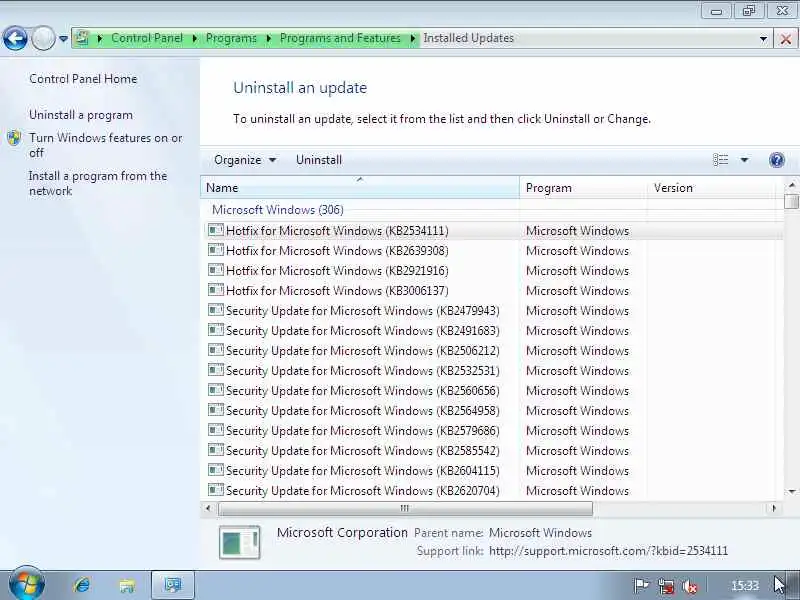Expand the arrow after Programs and Features
Screen dimensions: 800x600
[x=412, y=38]
